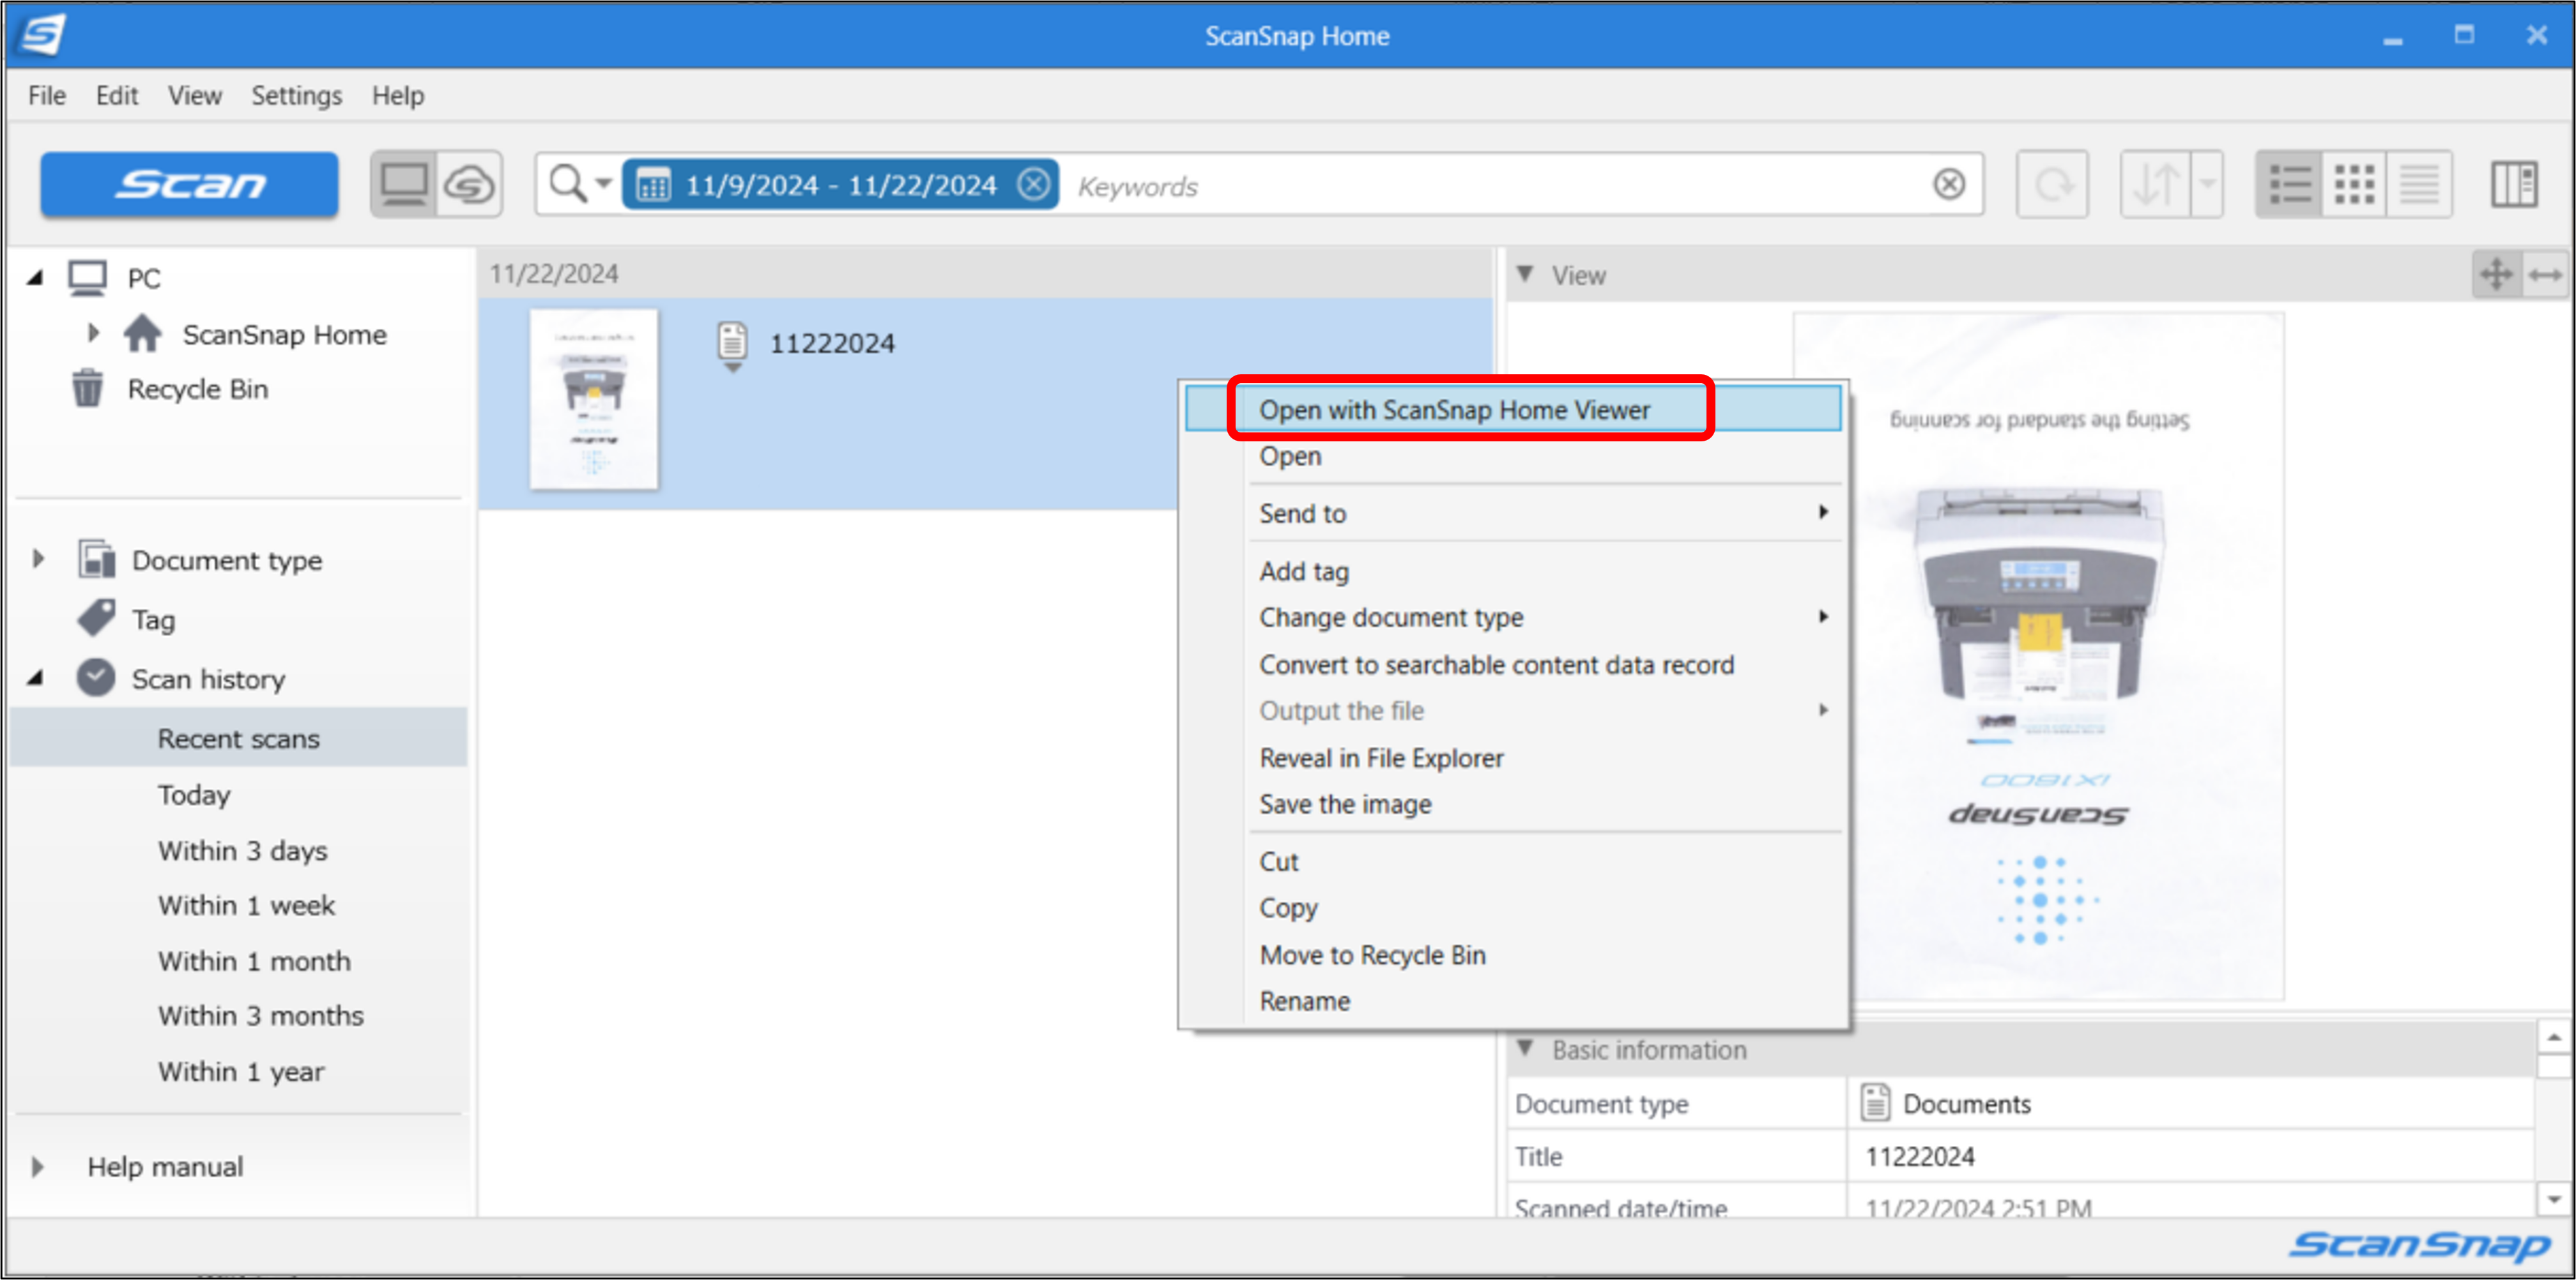This screenshot has height=1280, width=2576.
Task: Select Within 1 week filter
Action: pos(246,906)
